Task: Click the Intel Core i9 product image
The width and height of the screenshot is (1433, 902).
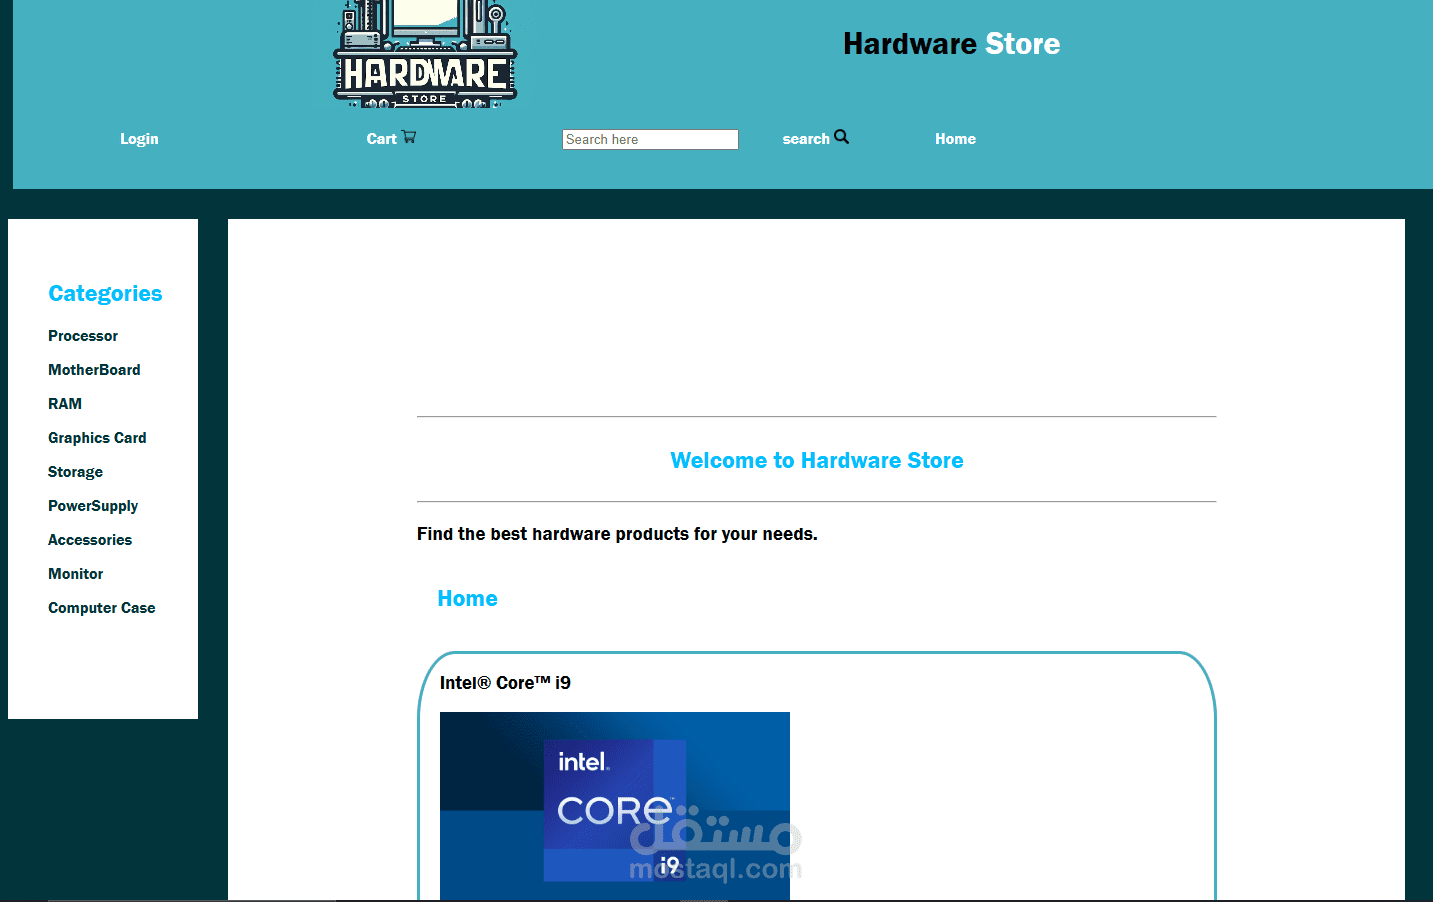Action: (x=614, y=805)
